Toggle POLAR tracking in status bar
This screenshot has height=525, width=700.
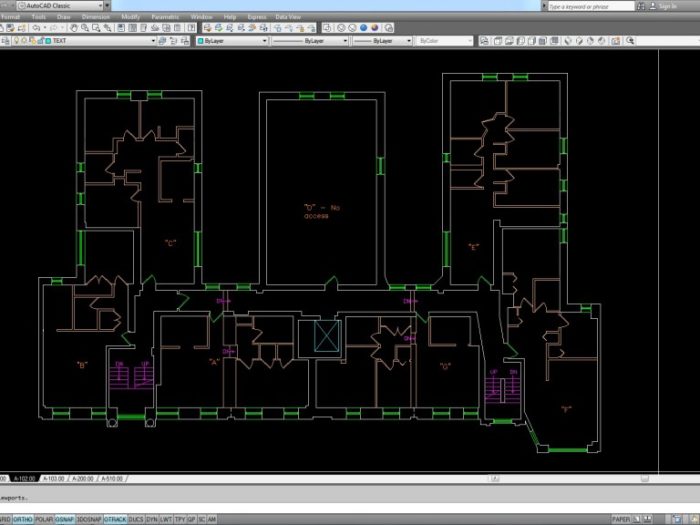(x=44, y=519)
